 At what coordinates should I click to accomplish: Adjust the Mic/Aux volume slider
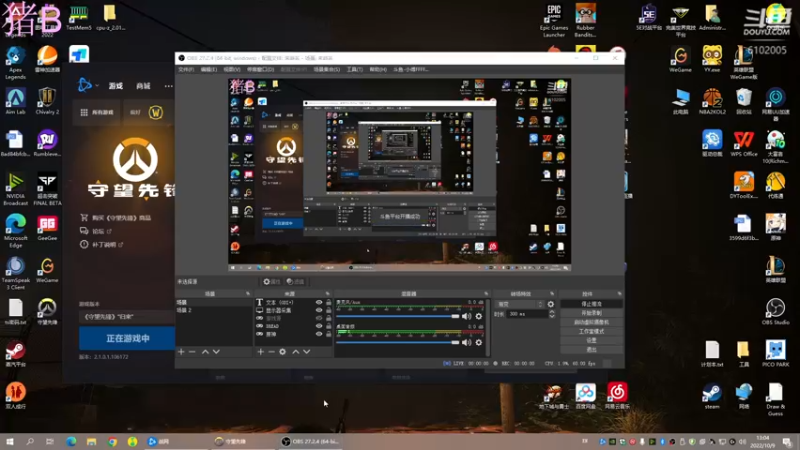click(x=398, y=316)
